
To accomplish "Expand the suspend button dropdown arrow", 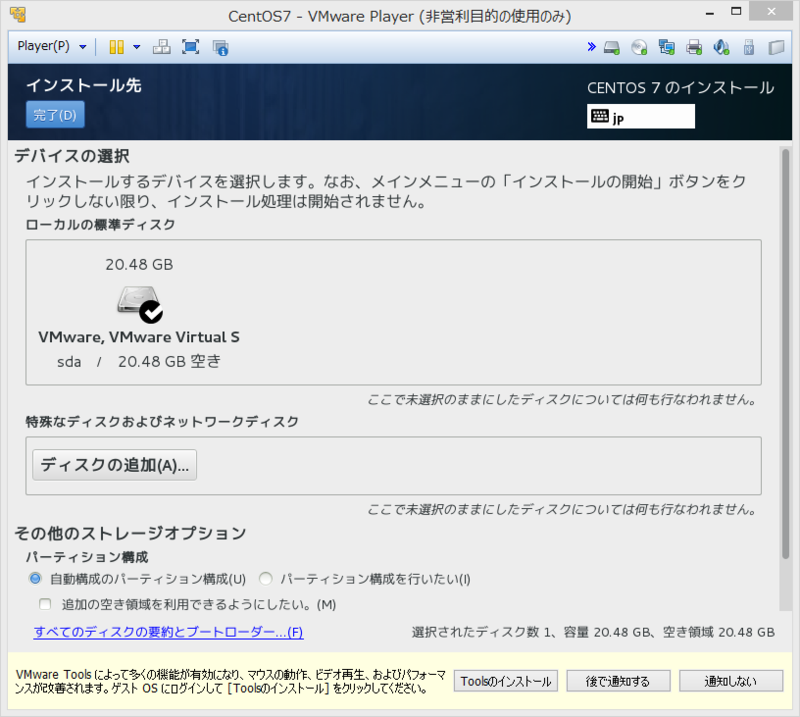I will pyautogui.click(x=137, y=46).
